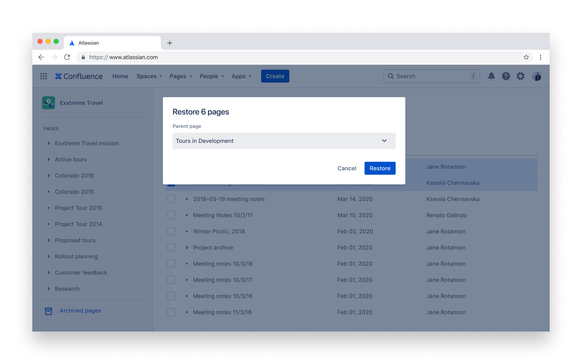Confirm with the Restore button
The height and width of the screenshot is (364, 582).
pyautogui.click(x=380, y=168)
